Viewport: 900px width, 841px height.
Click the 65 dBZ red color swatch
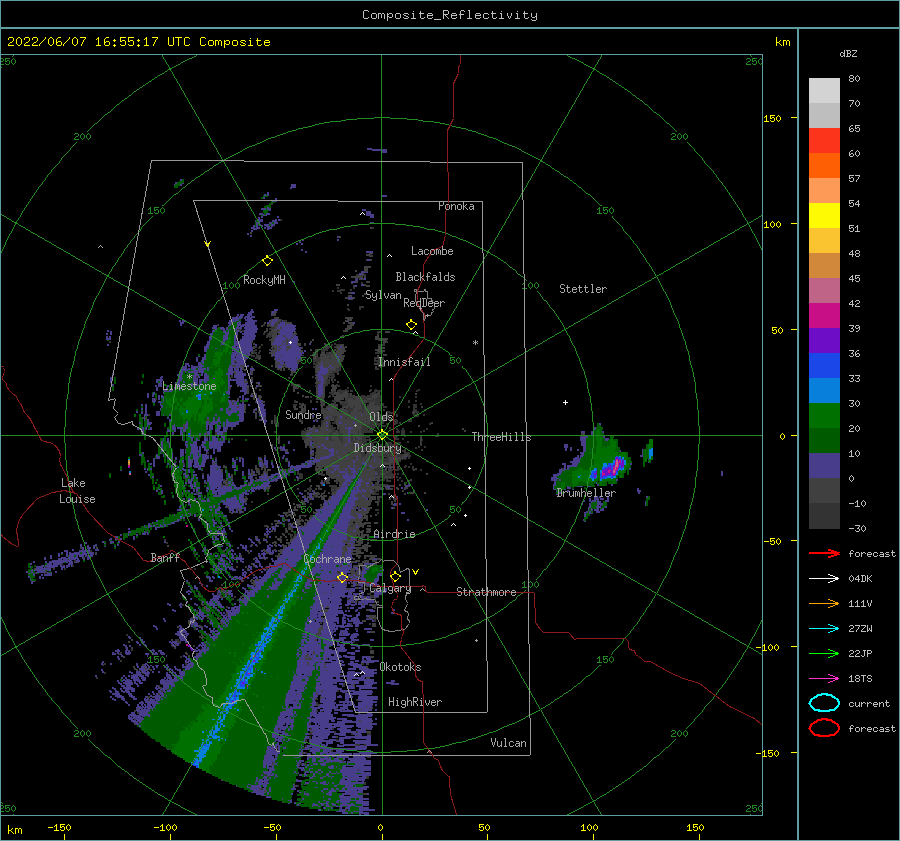pyautogui.click(x=824, y=141)
